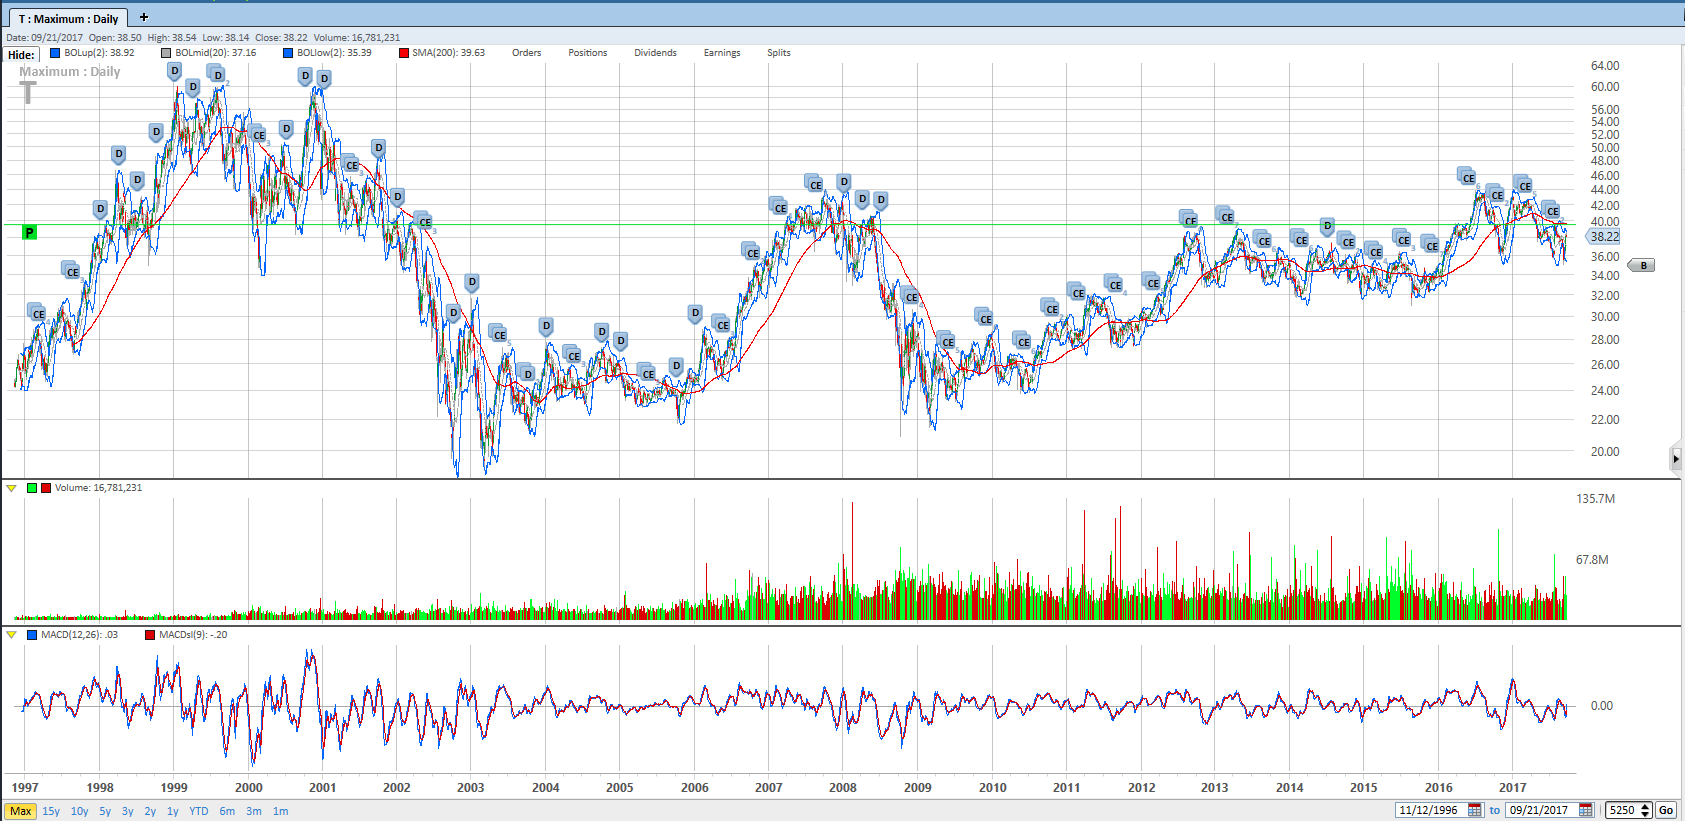The width and height of the screenshot is (1685, 821).
Task: Click the green P position marker
Action: [x=29, y=232]
